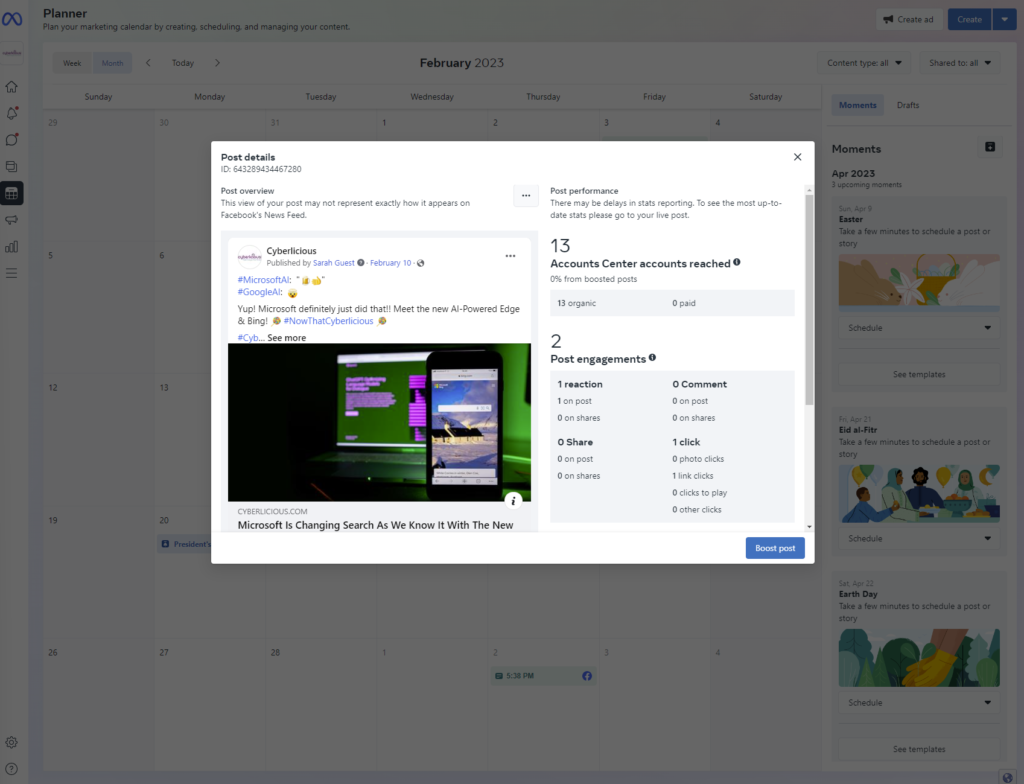
Task: Expand the Easter Schedule dropdown
Action: [919, 328]
